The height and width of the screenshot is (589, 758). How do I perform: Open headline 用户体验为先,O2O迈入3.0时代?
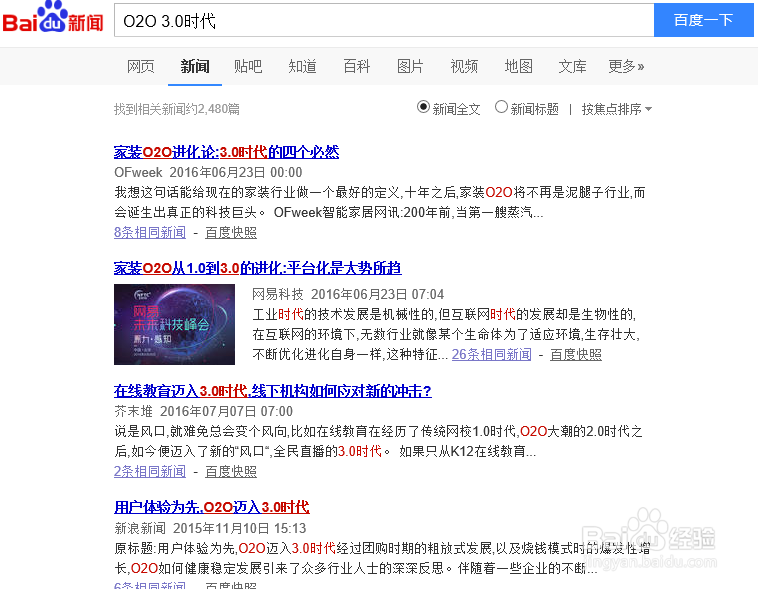tap(212, 507)
